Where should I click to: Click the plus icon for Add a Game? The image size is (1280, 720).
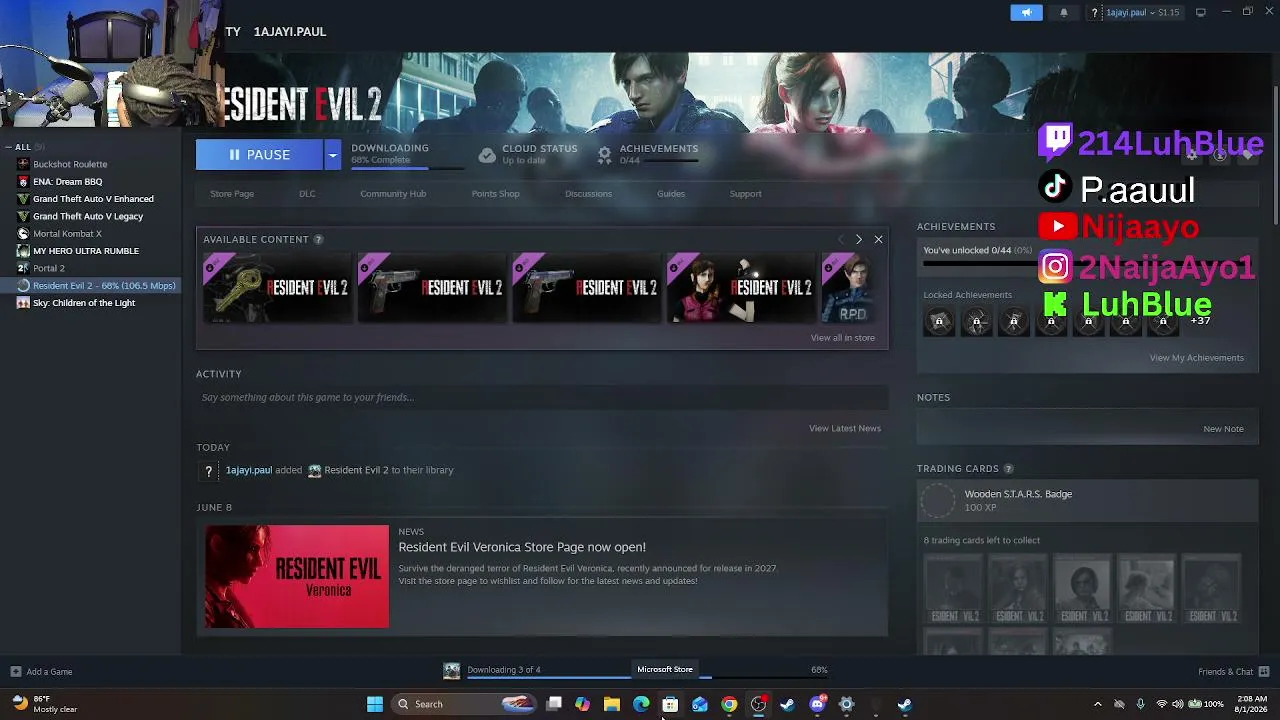tap(15, 671)
